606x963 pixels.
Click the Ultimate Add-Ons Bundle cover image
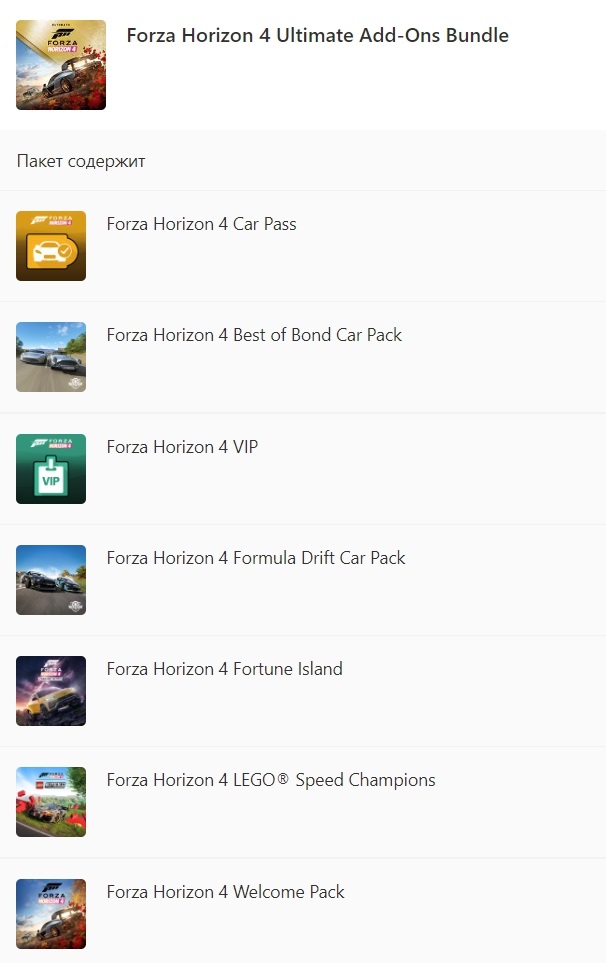[x=61, y=65]
